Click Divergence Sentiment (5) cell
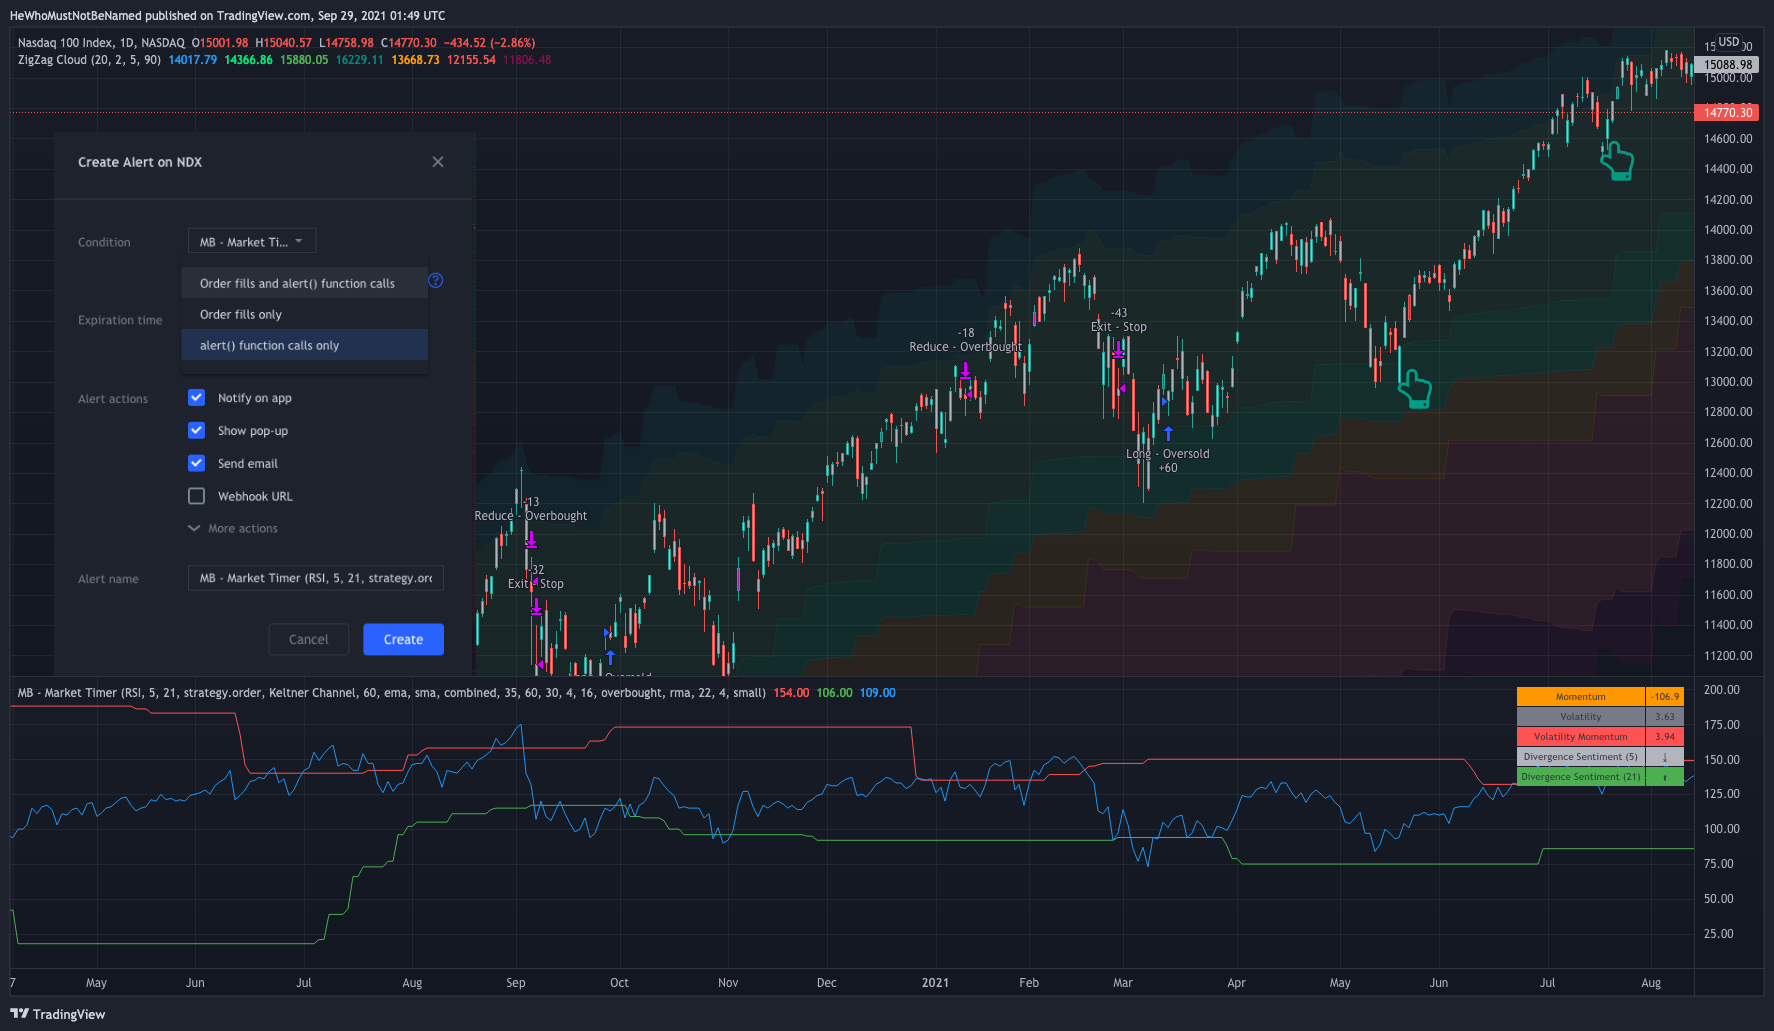1774x1031 pixels. tap(1581, 757)
